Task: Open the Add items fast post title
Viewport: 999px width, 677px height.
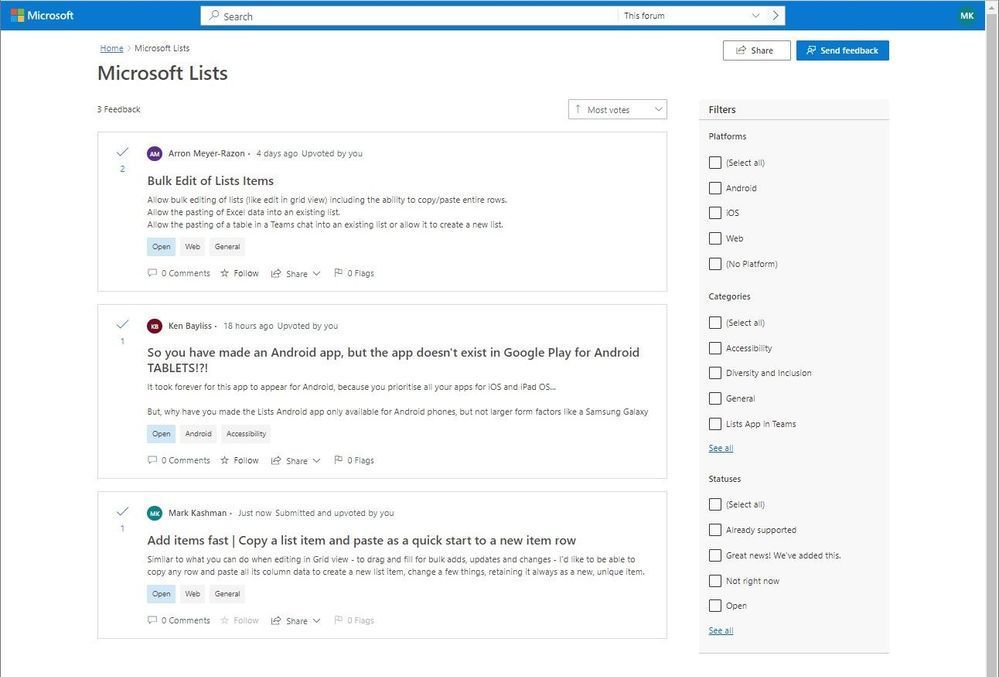Action: 361,541
